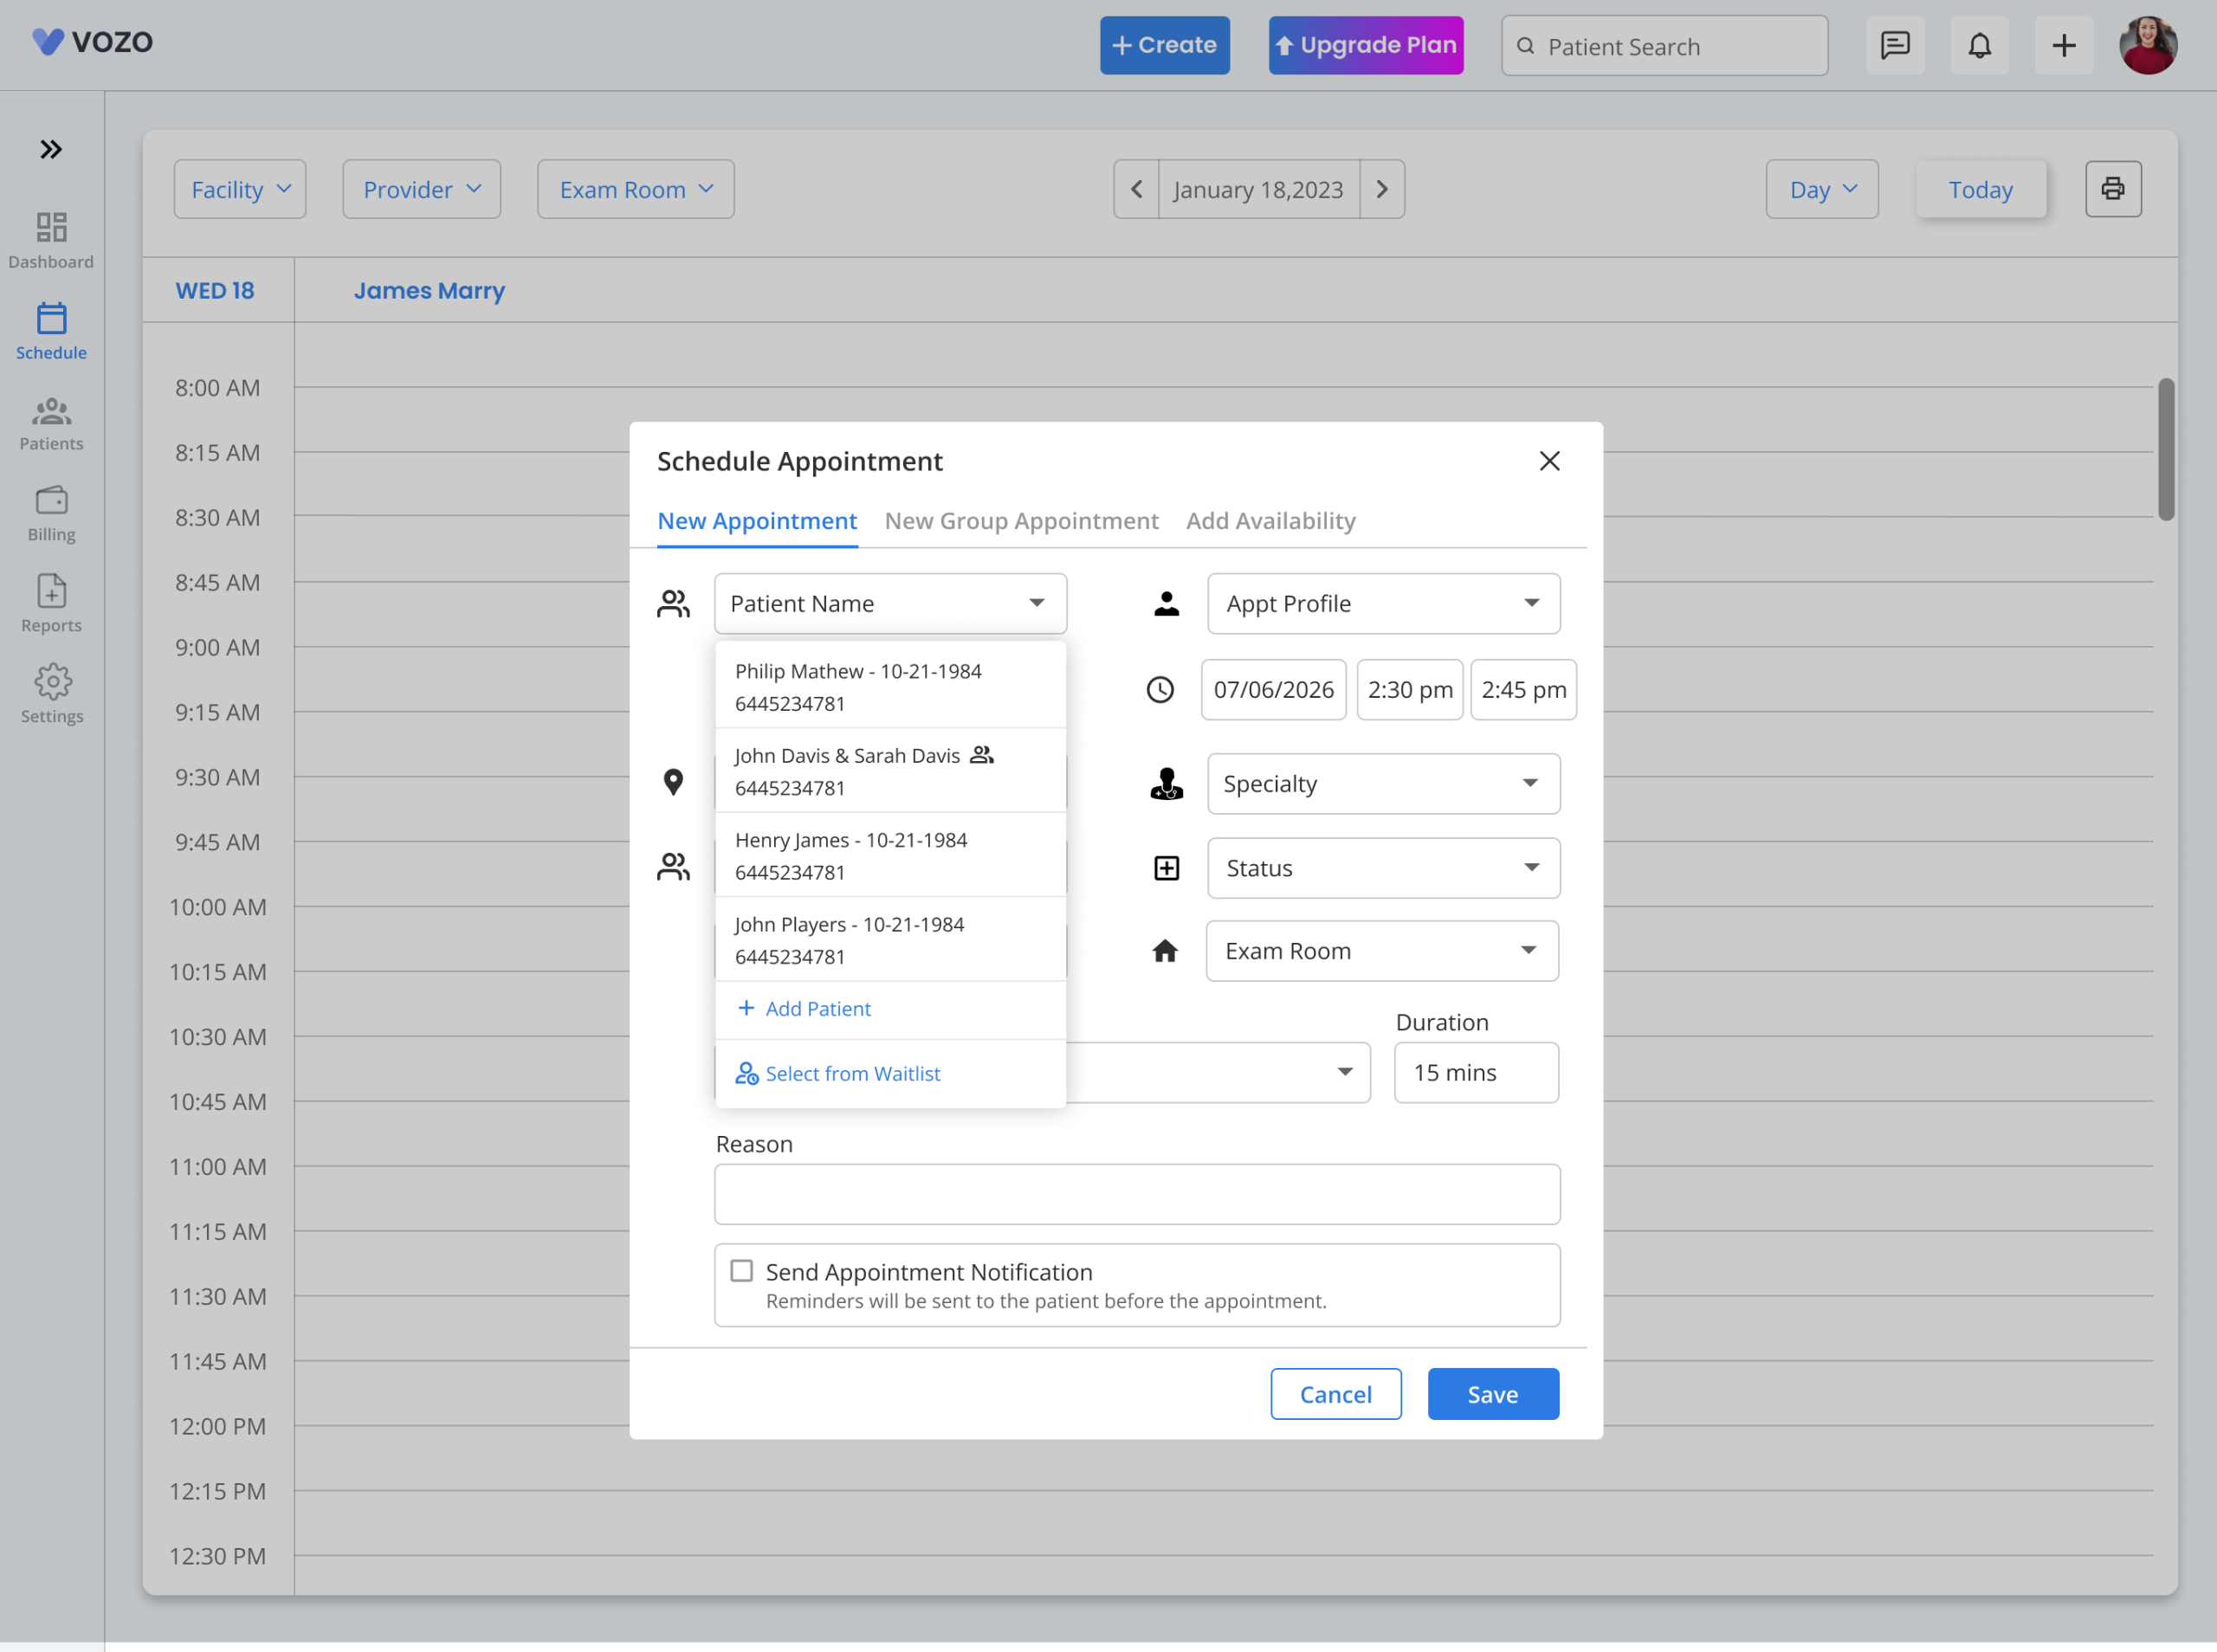Click the Reason input field
The image size is (2217, 1652).
point(1137,1194)
